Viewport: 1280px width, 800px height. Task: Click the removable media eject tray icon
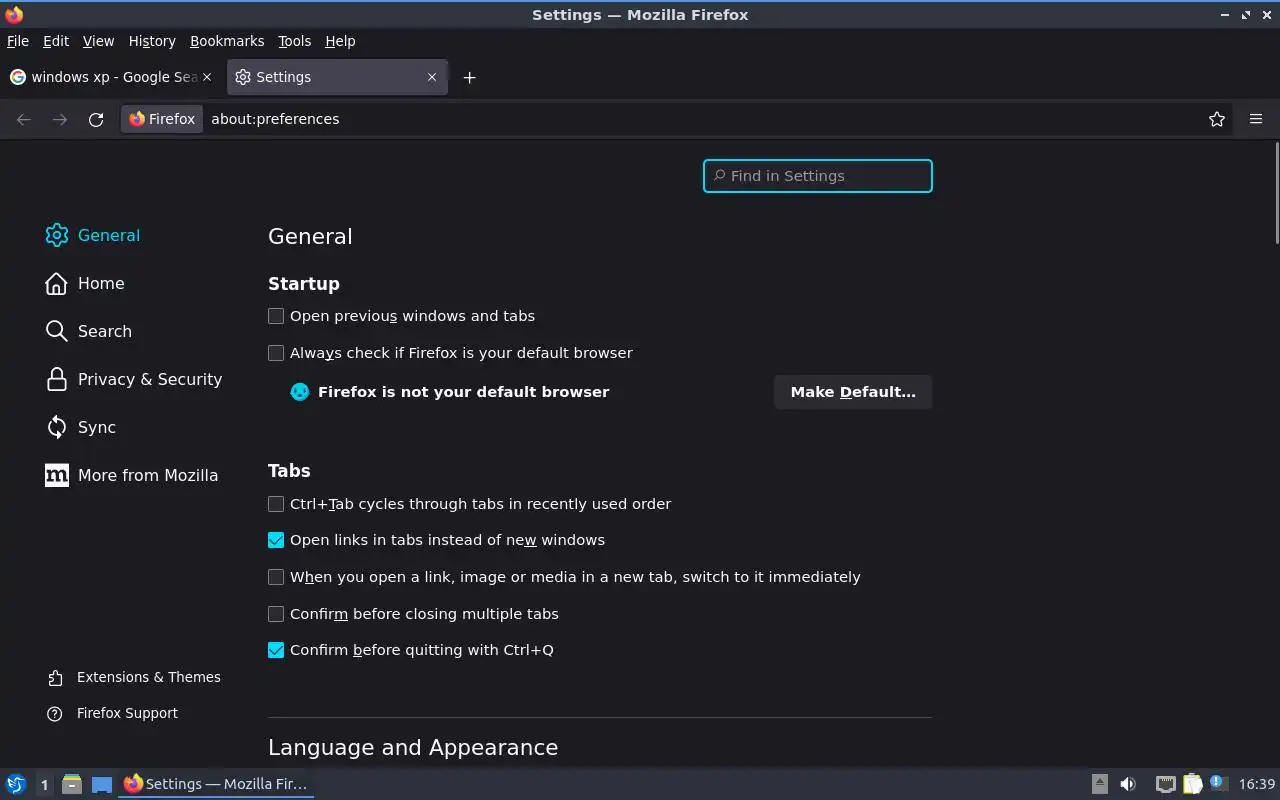tap(1099, 784)
